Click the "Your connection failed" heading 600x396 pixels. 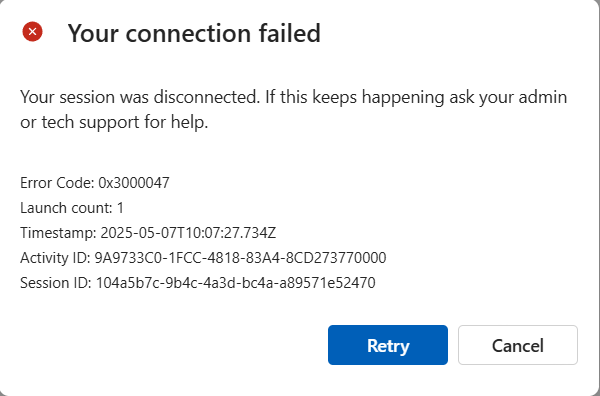pyautogui.click(x=194, y=33)
